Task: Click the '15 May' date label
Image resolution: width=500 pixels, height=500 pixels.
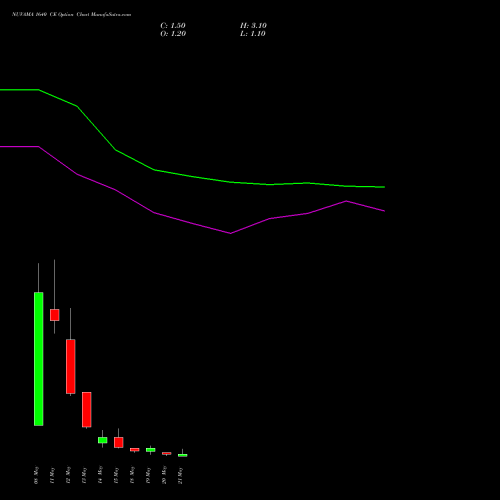Action: click(x=116, y=475)
